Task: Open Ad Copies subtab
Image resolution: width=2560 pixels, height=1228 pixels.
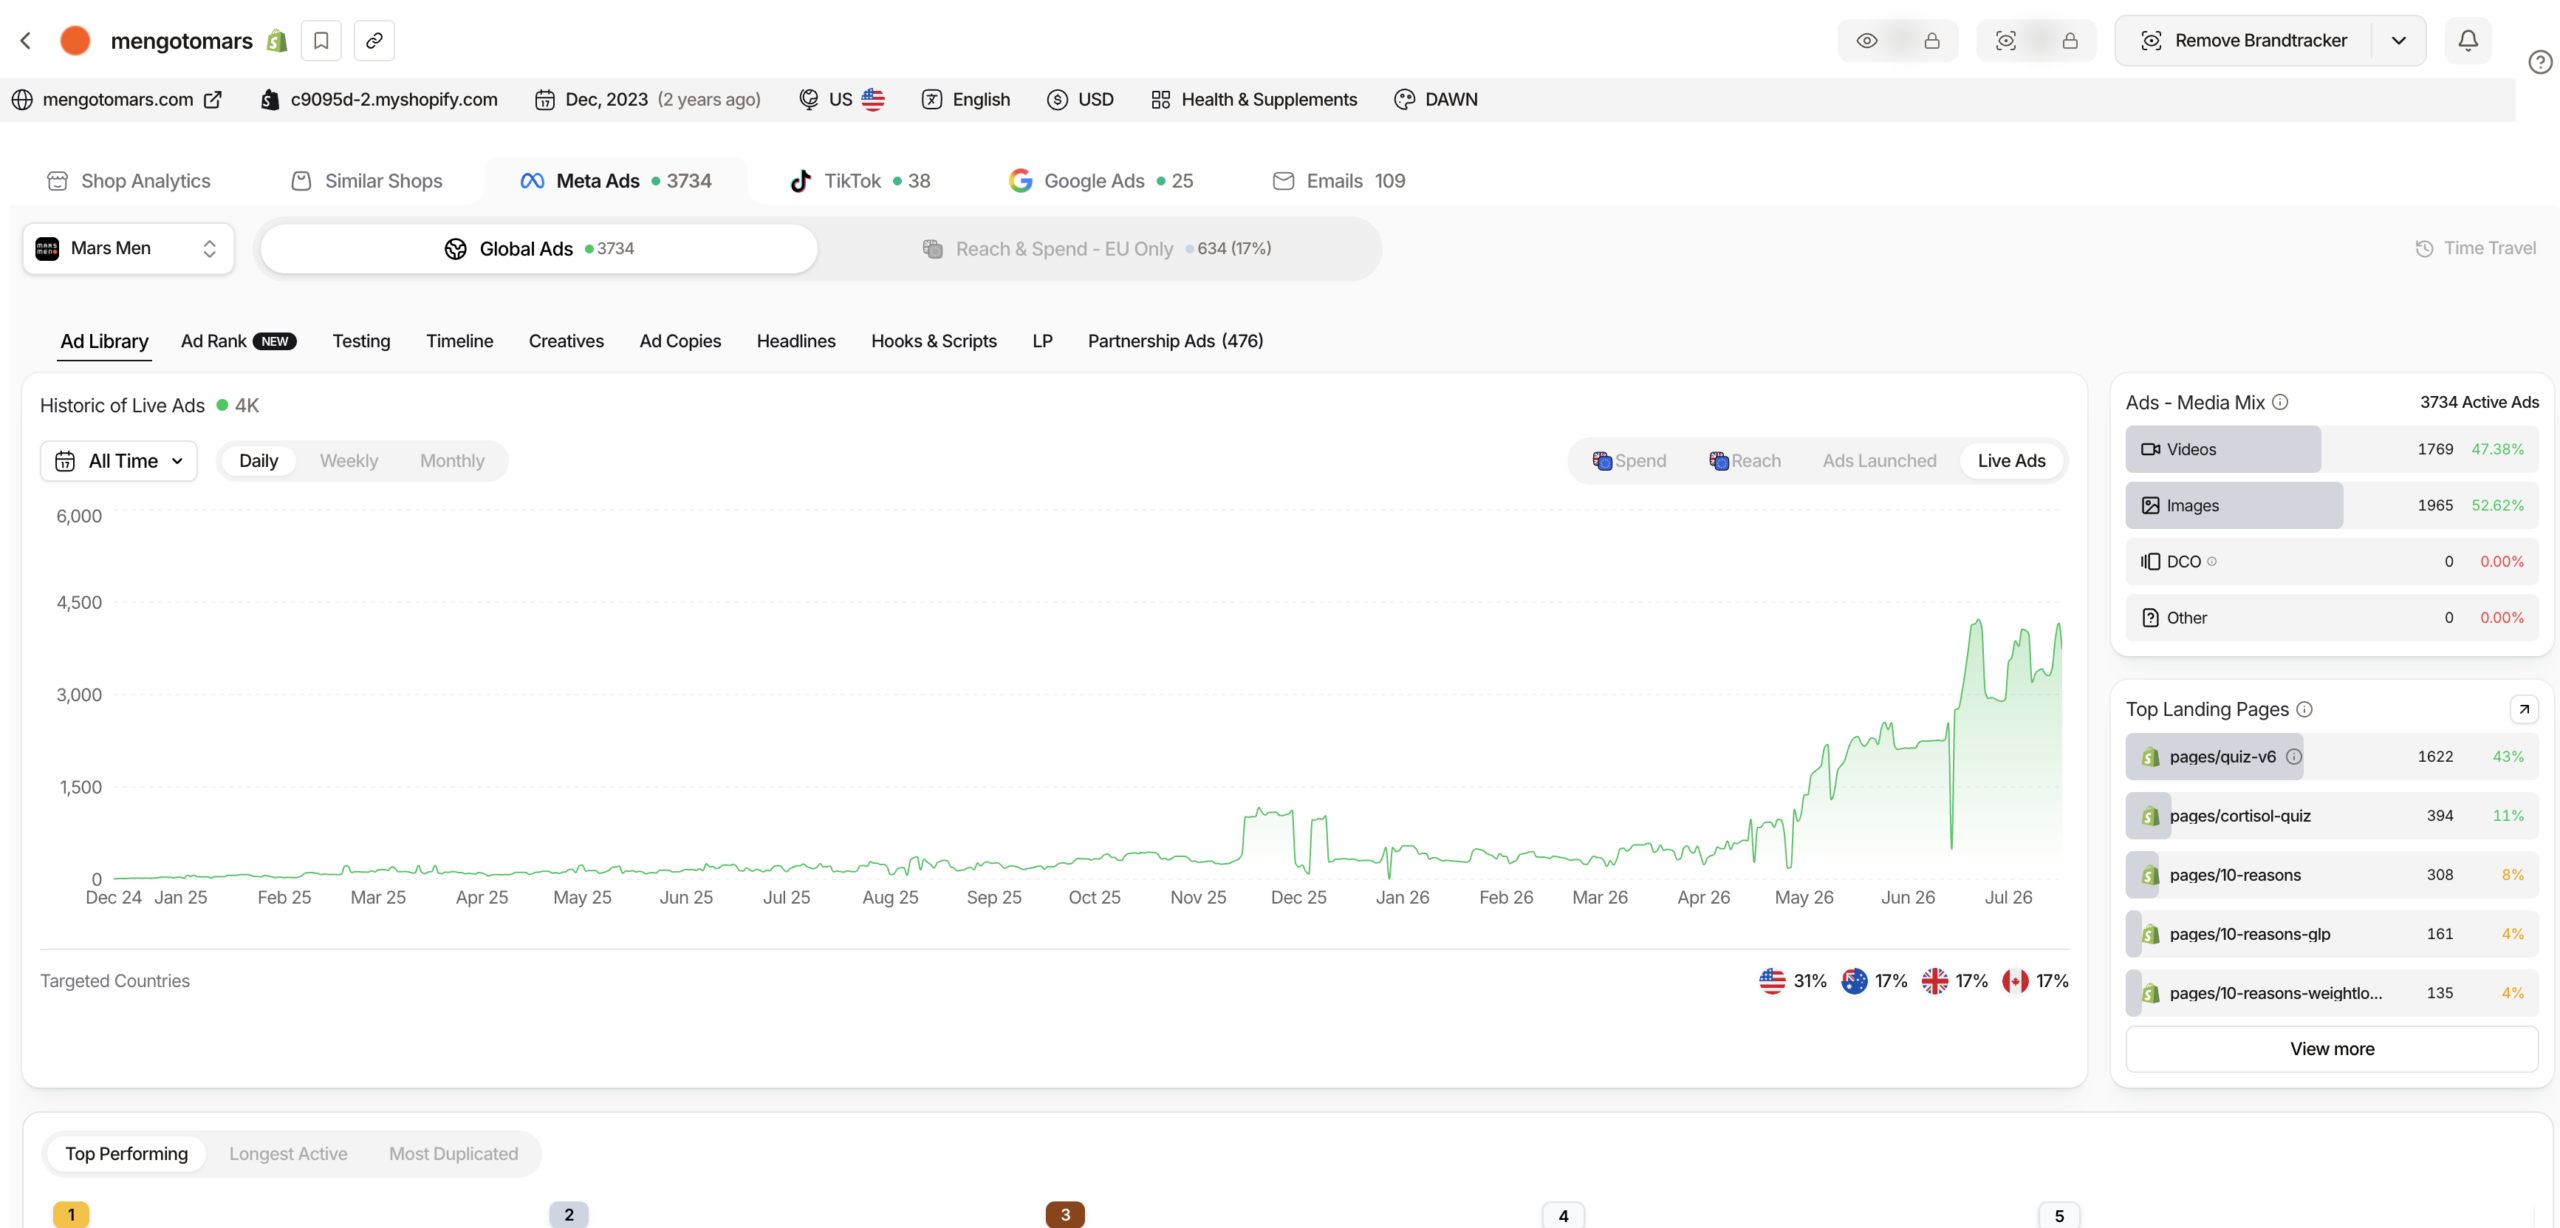Action: point(680,342)
